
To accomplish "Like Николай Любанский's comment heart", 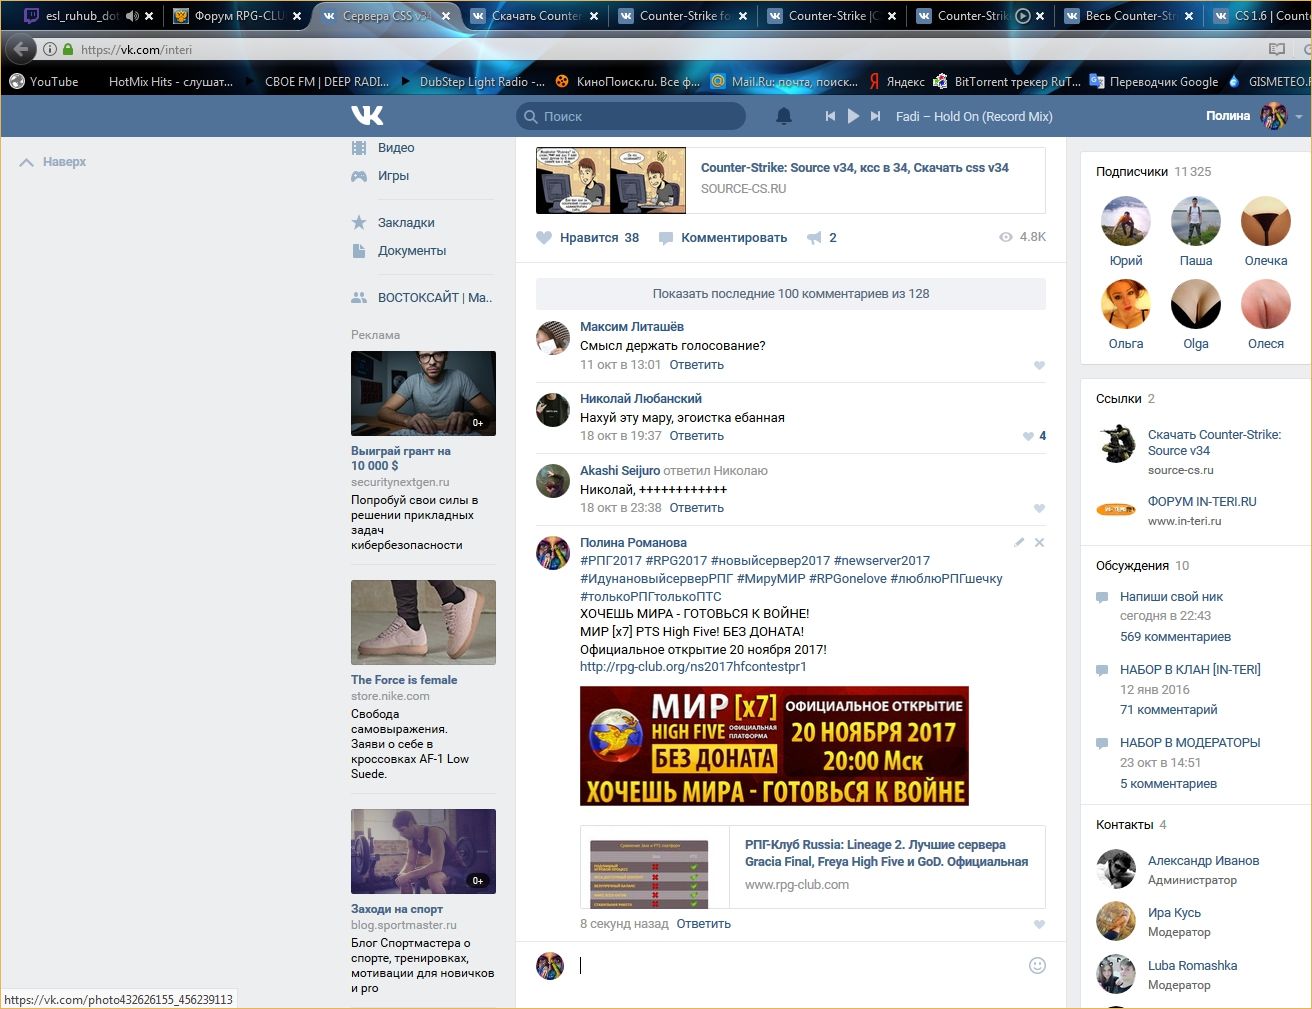I will coord(1028,436).
